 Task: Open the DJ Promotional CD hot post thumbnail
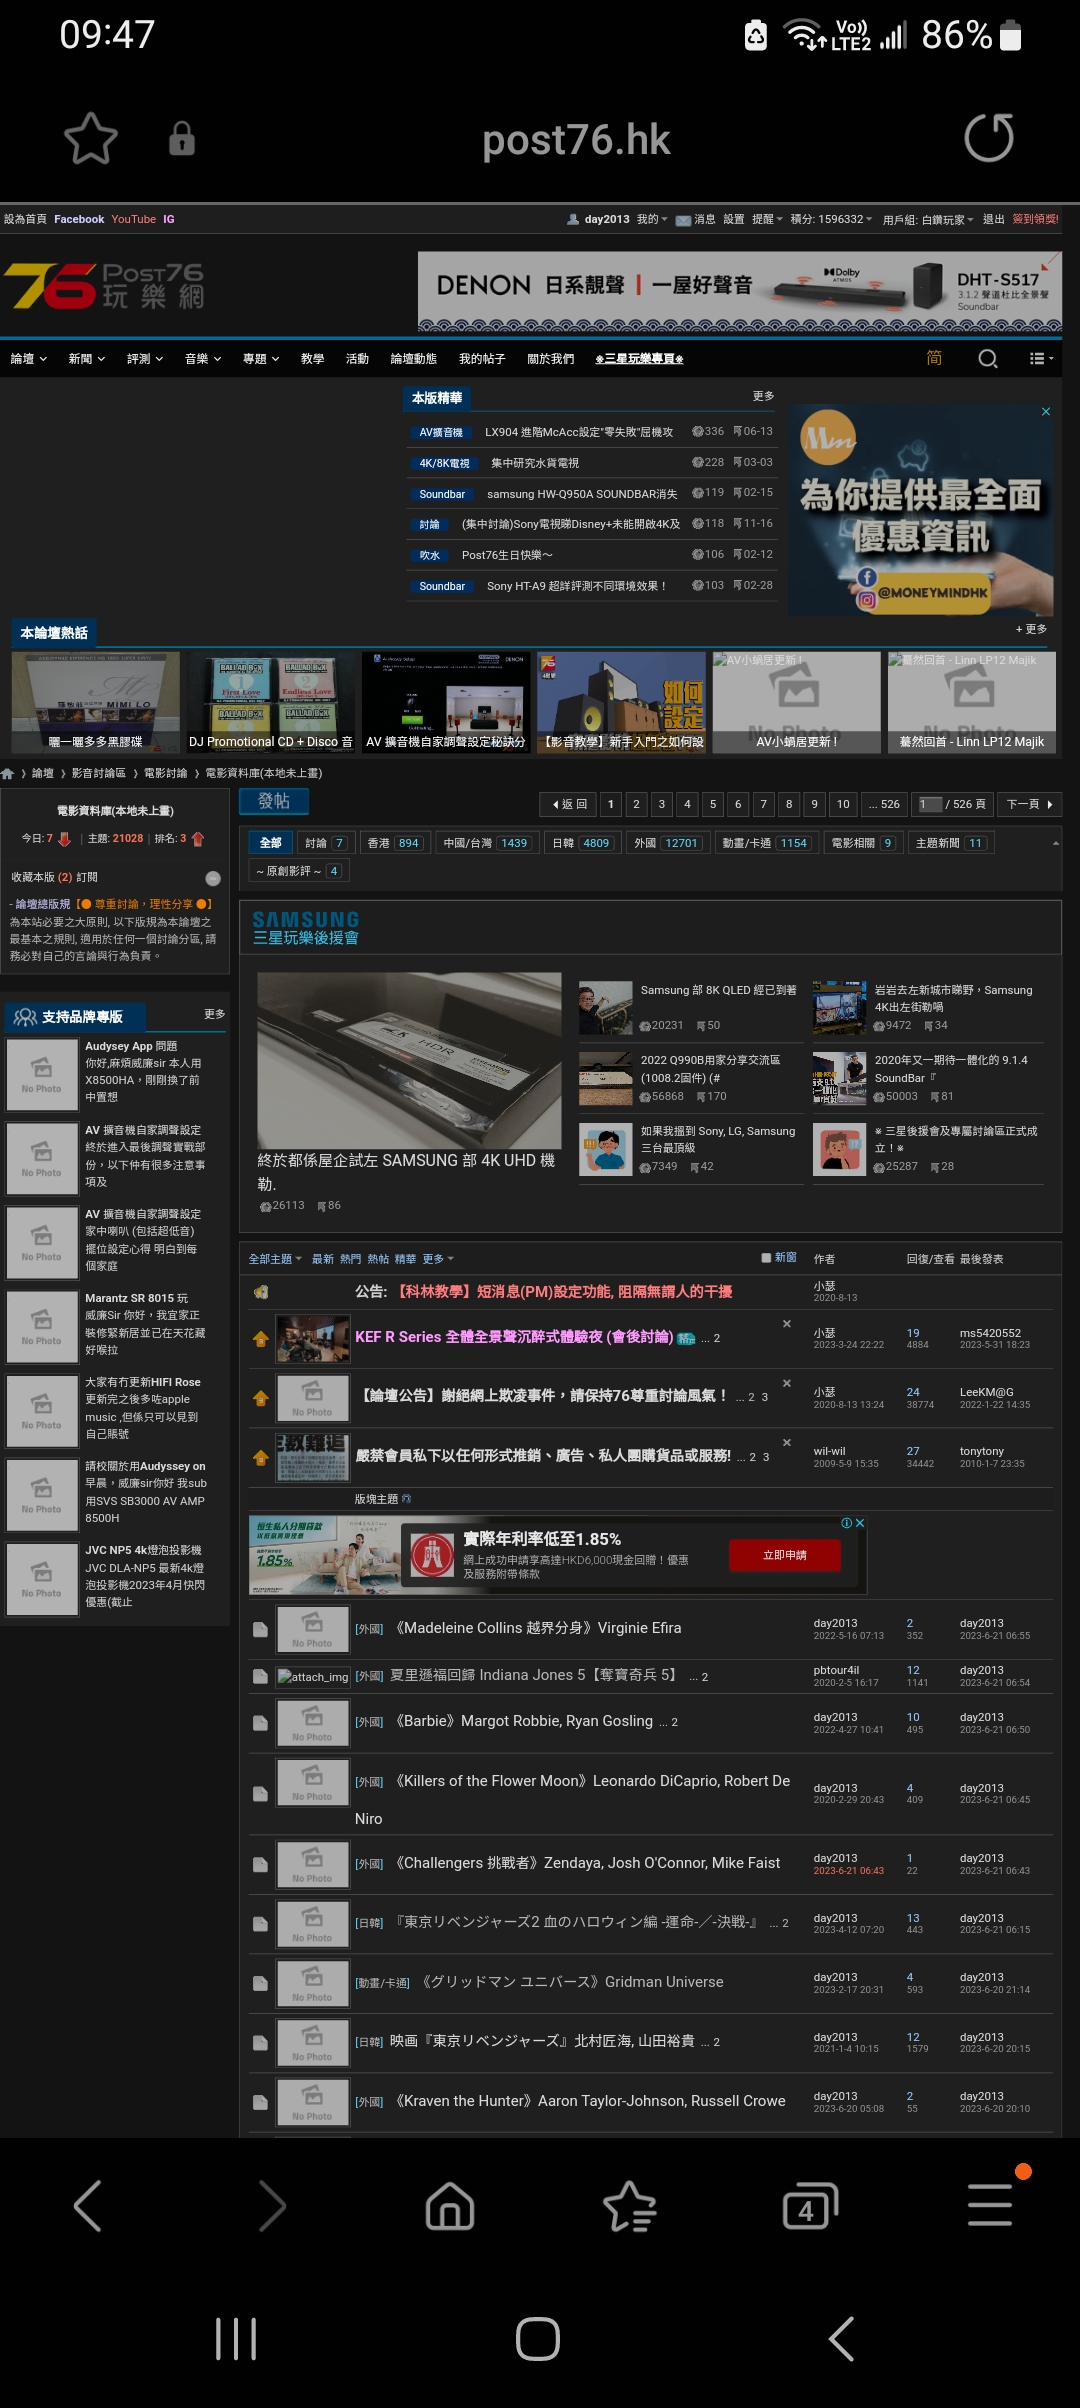(x=271, y=702)
